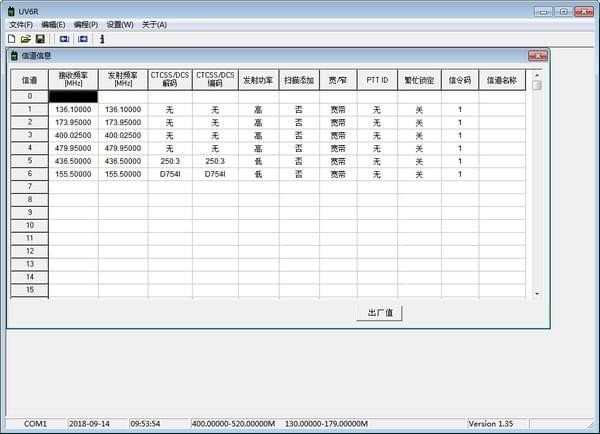Click the 扫描添加 column header
This screenshot has width=600, height=434.
click(299, 80)
